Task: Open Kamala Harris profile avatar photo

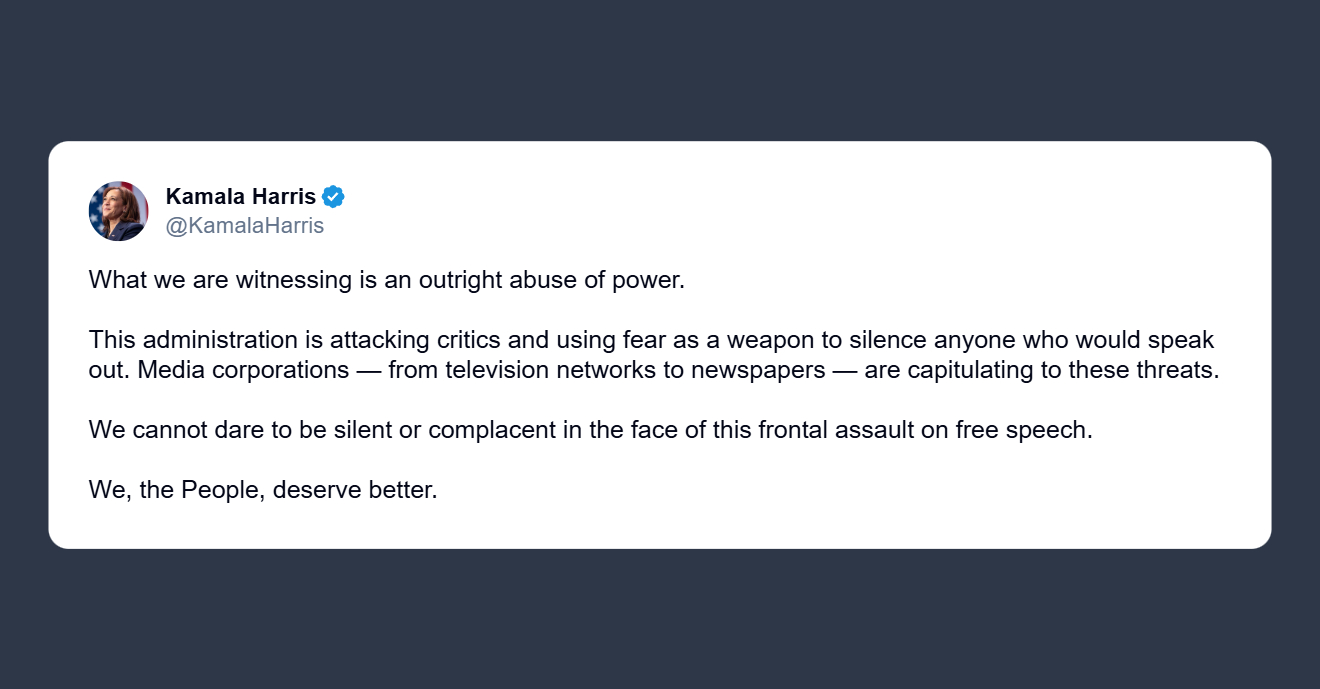Action: click(x=118, y=211)
